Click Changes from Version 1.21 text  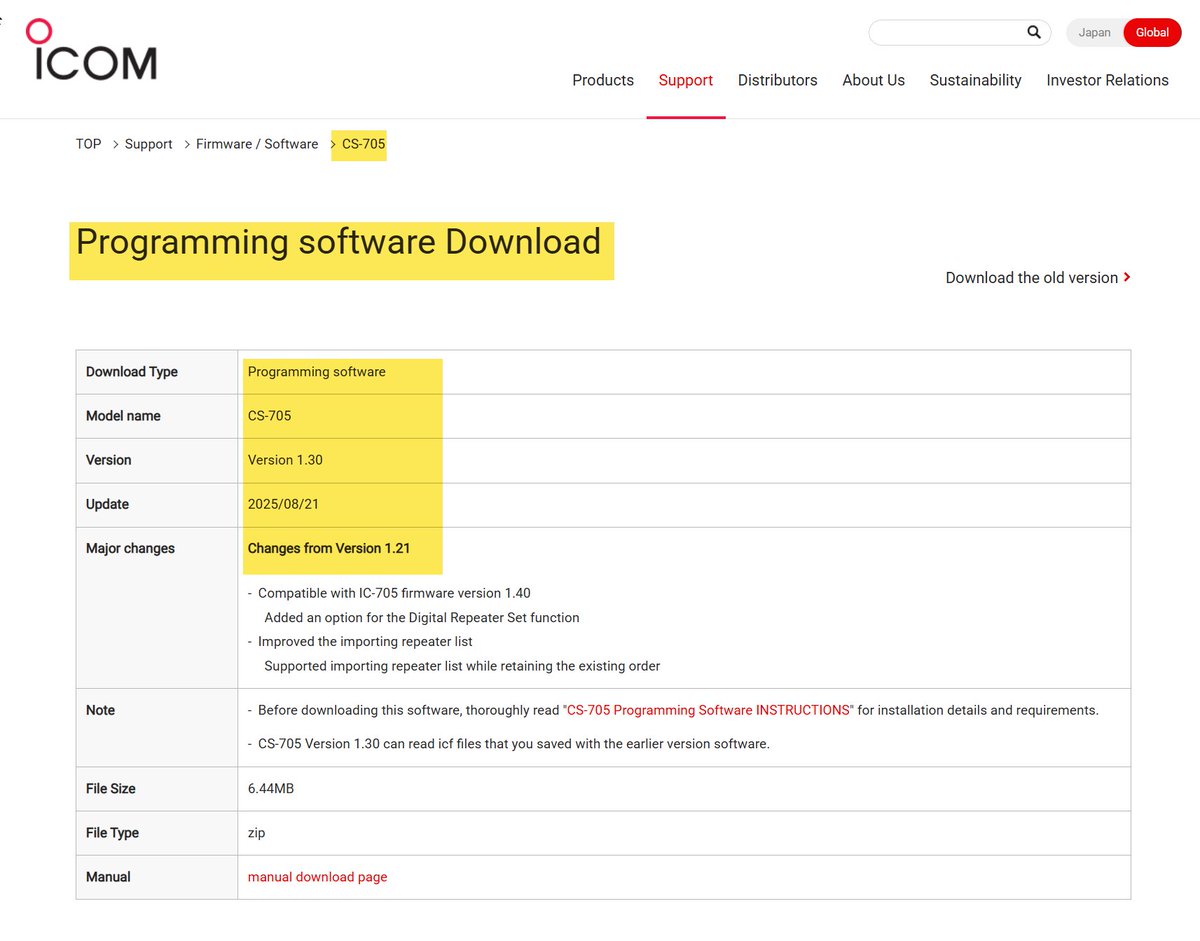click(x=329, y=548)
